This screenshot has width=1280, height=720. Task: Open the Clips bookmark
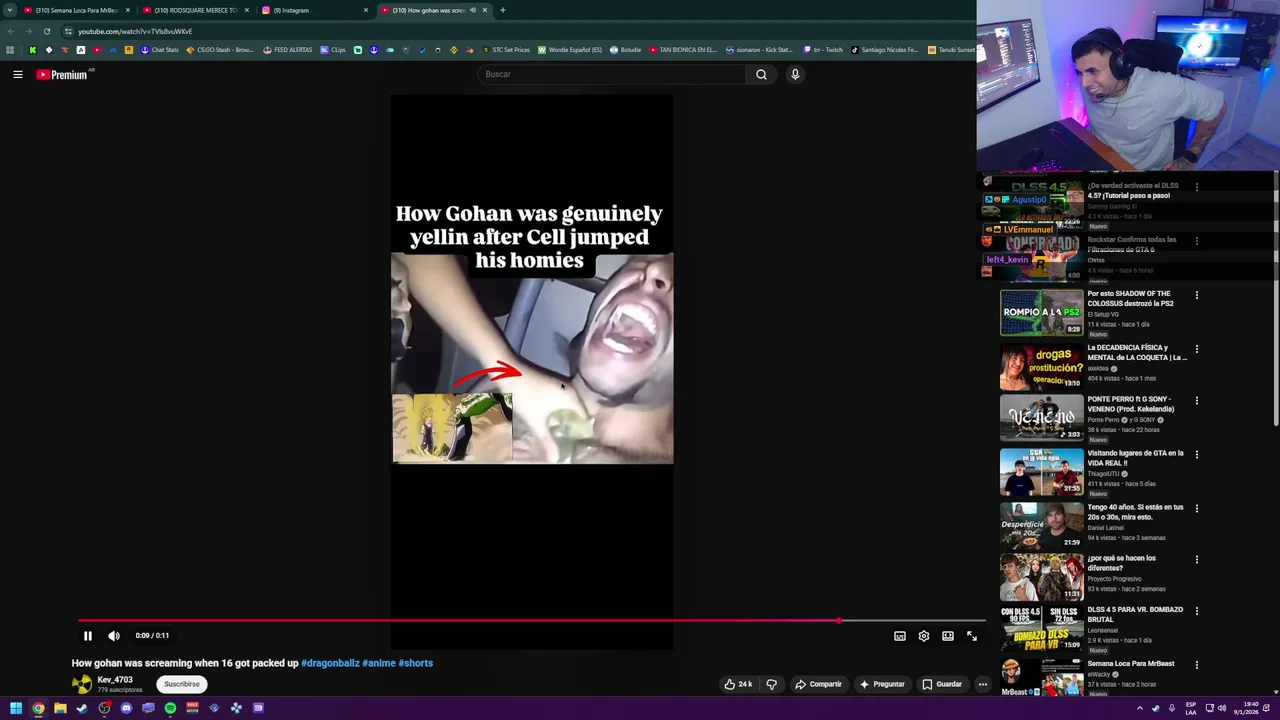[x=333, y=50]
